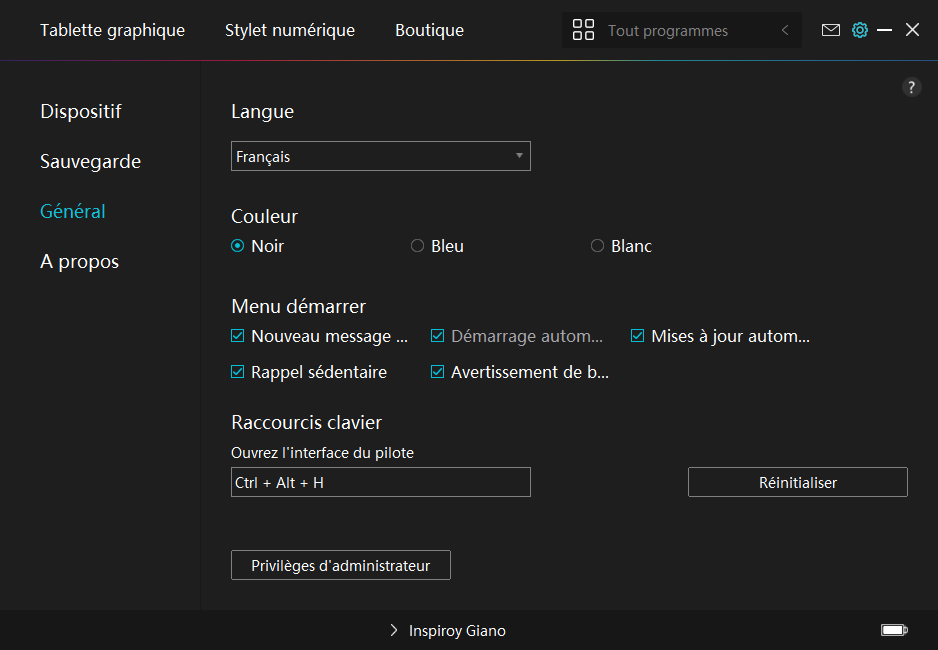Switch to the Stylet numérique tab
The width and height of the screenshot is (938, 650).
[x=289, y=30]
